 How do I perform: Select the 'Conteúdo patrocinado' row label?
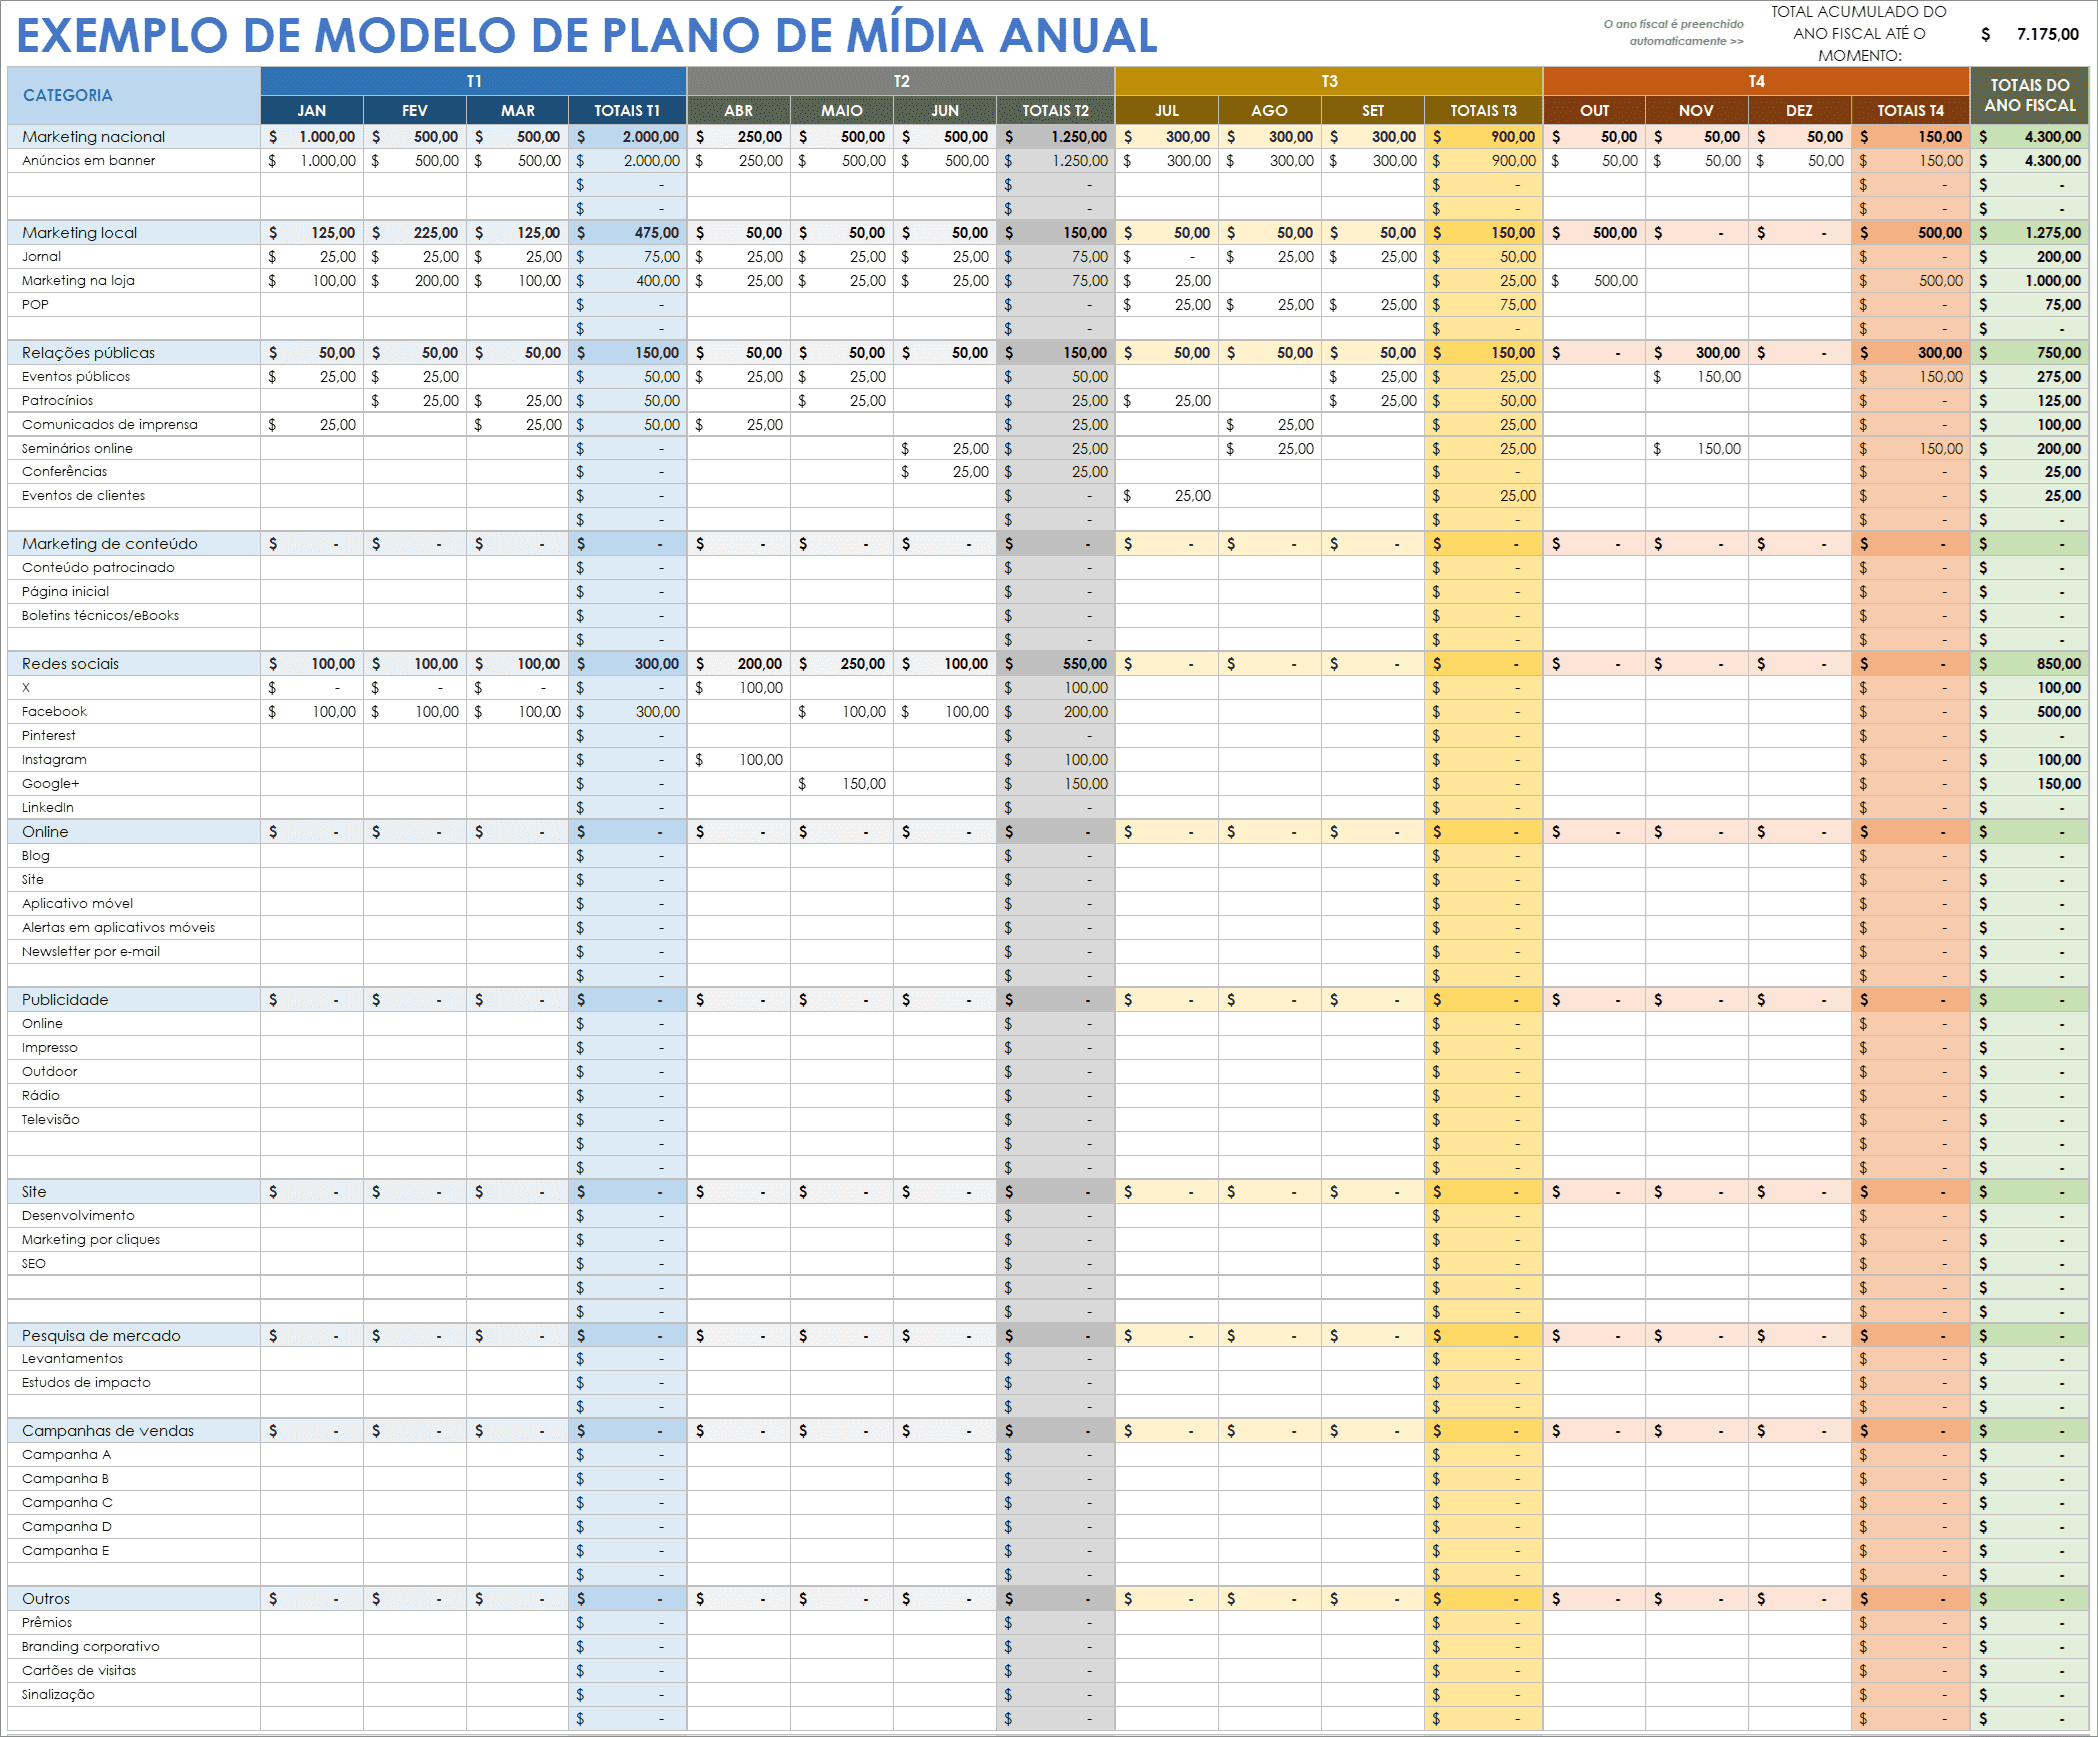pyautogui.click(x=98, y=567)
